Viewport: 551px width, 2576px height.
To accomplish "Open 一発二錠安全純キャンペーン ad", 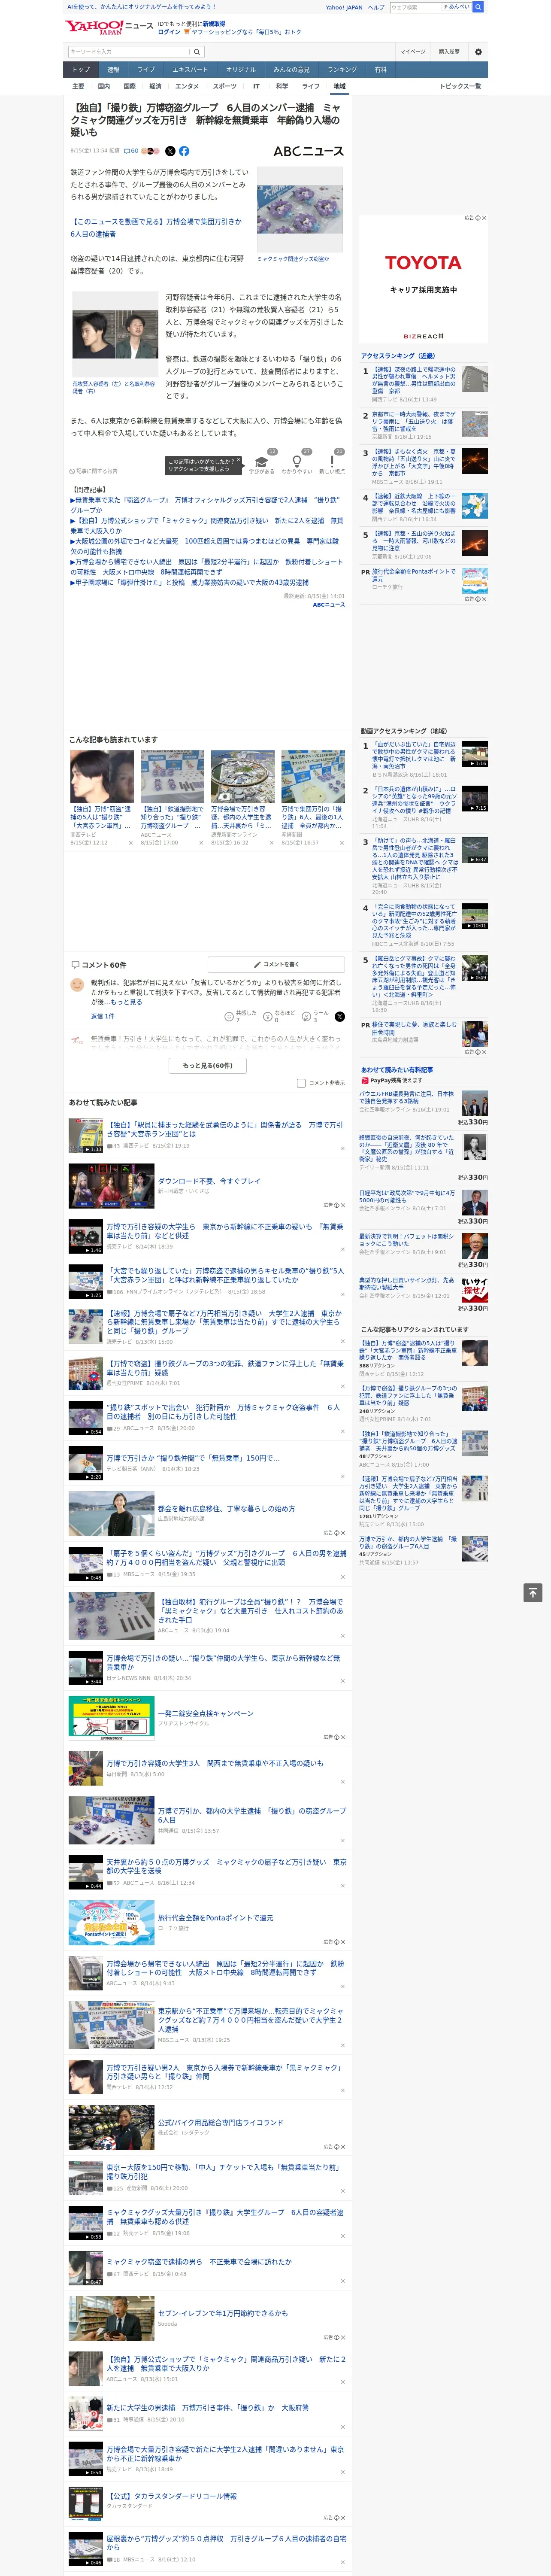I will click(x=205, y=1714).
